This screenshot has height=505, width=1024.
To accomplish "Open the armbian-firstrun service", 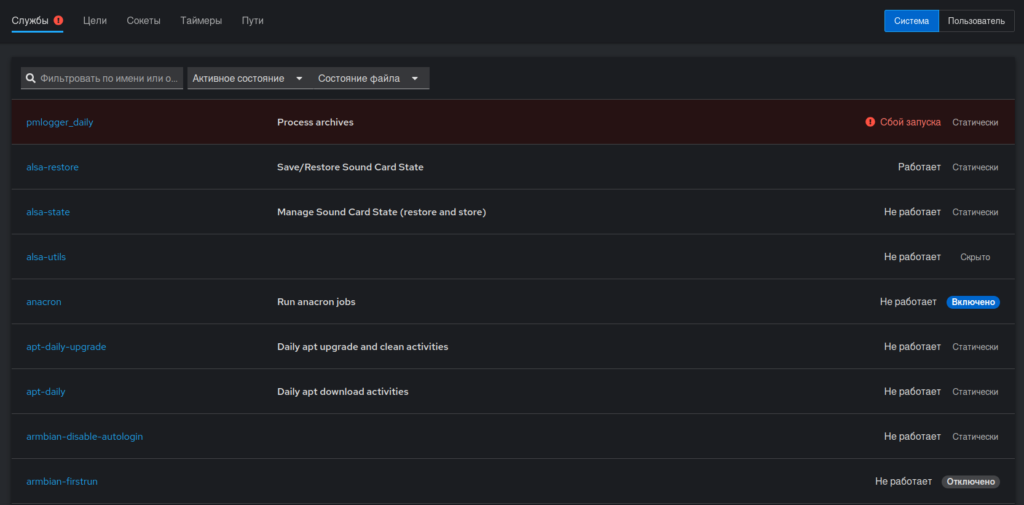I will tap(62, 481).
